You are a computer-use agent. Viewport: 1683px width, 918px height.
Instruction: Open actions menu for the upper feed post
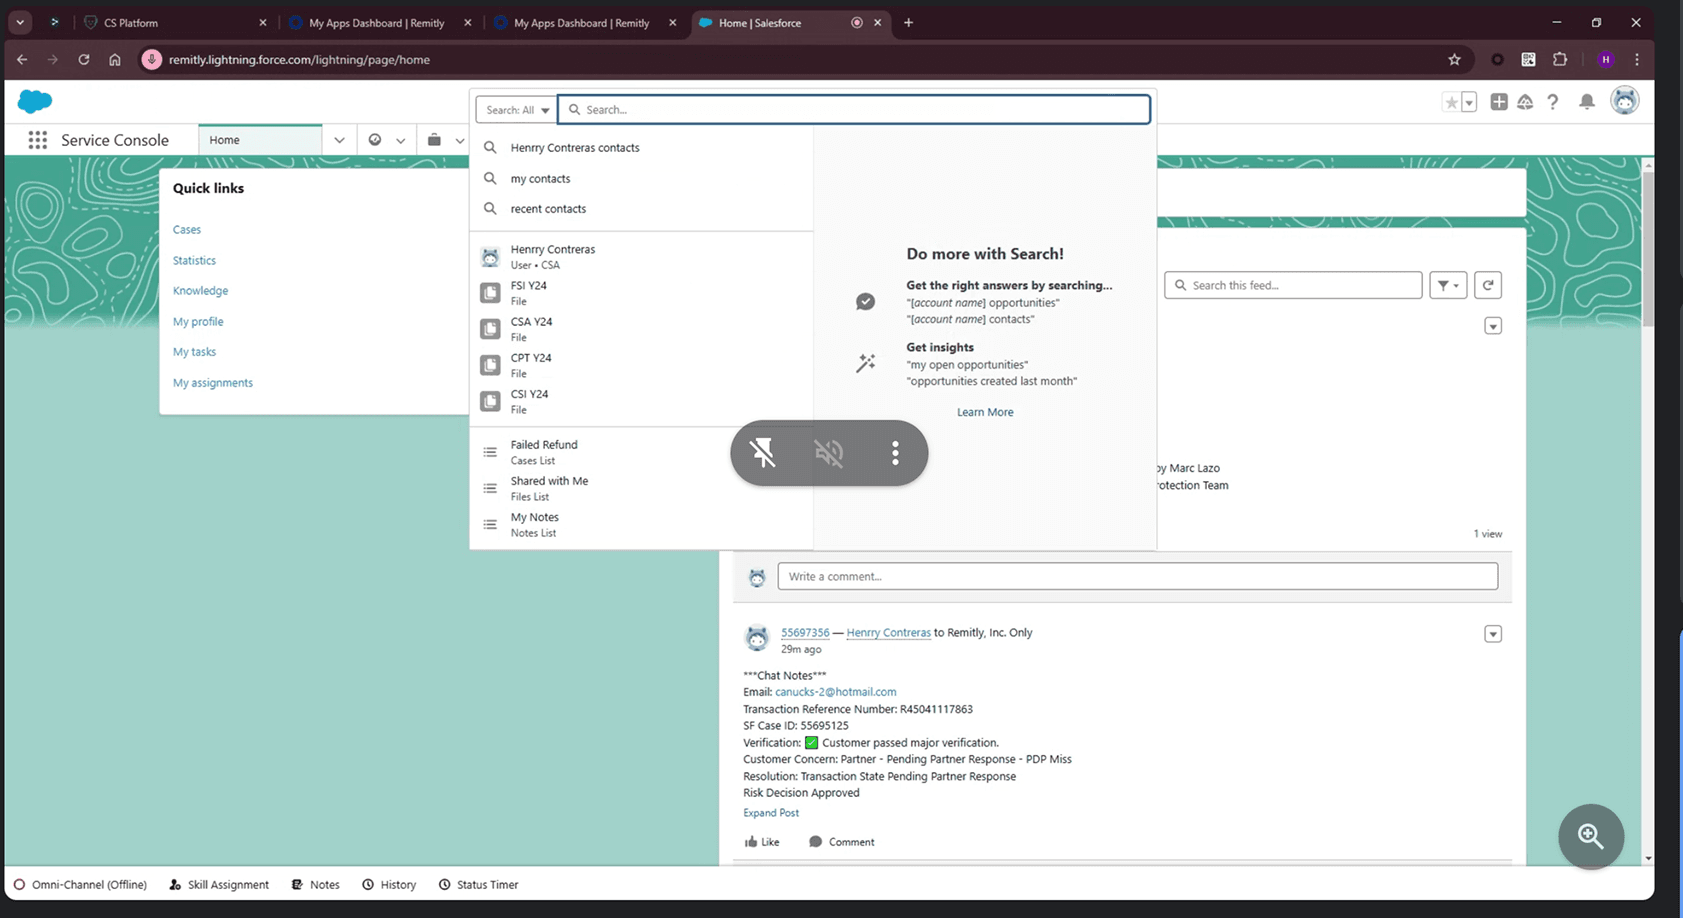click(x=1493, y=326)
